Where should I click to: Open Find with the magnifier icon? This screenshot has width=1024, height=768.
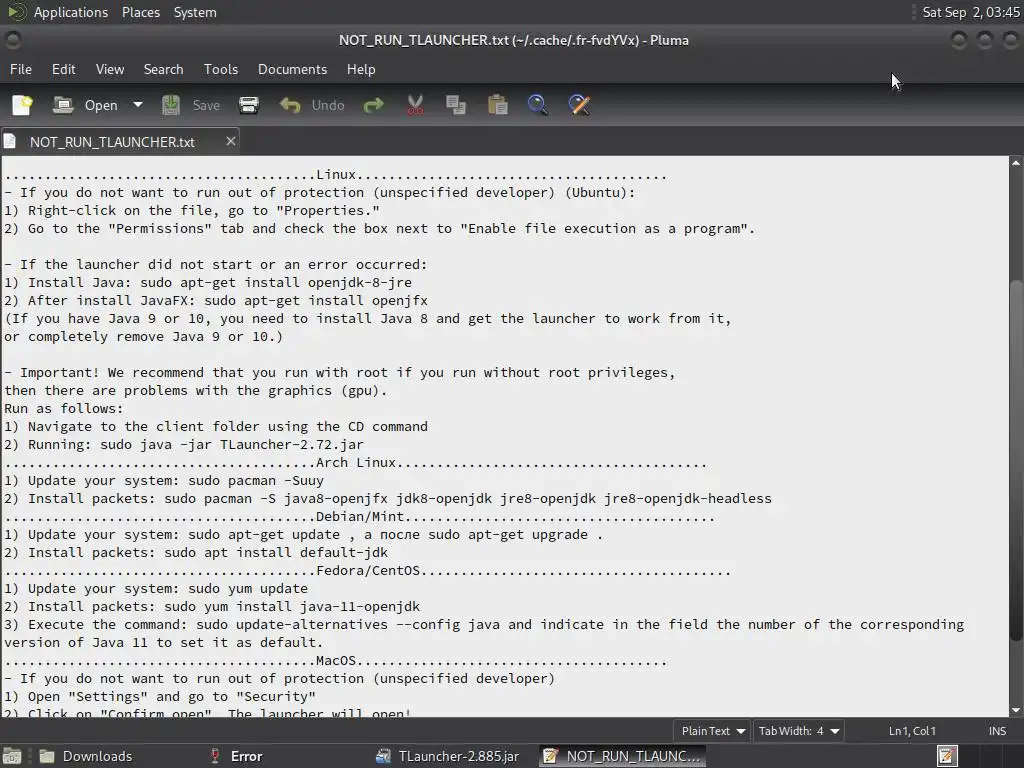pyautogui.click(x=538, y=105)
